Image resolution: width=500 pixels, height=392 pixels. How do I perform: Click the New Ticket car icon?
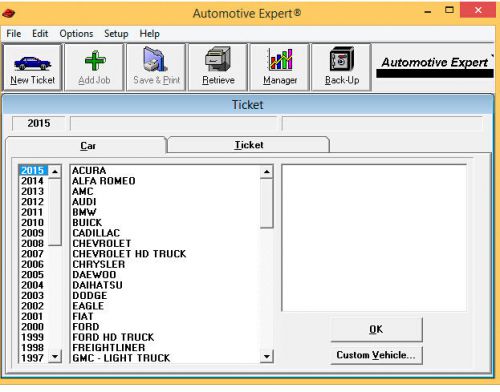coord(32,63)
